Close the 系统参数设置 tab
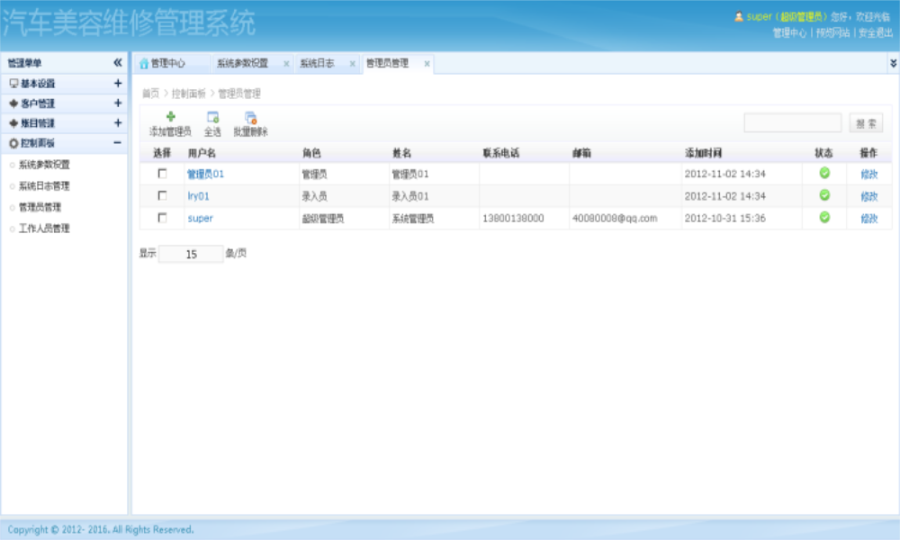This screenshot has height=540, width=900. point(286,64)
